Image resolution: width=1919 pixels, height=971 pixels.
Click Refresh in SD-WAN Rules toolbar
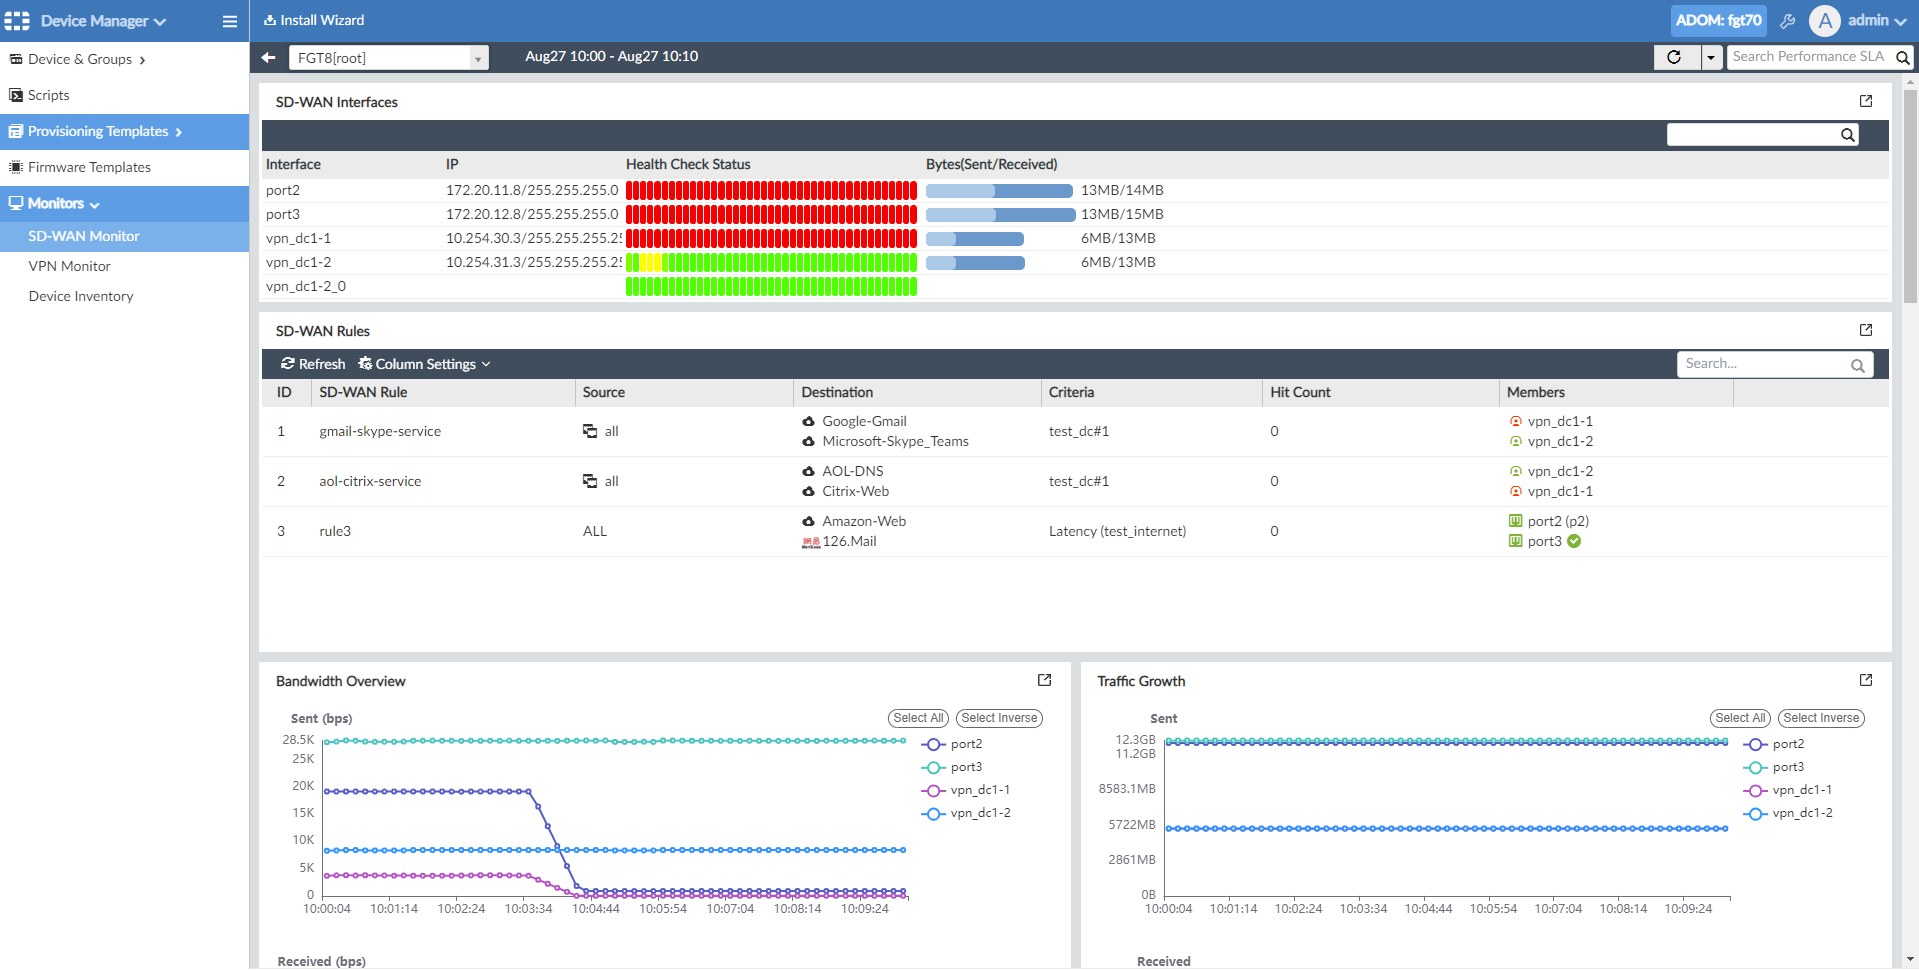click(x=313, y=364)
